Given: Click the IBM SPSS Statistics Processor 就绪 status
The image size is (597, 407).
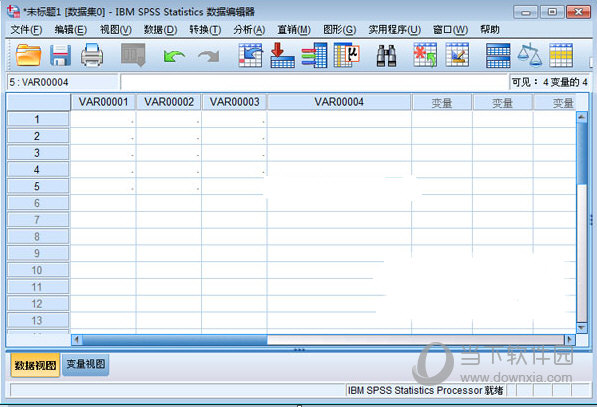Looking at the screenshot, I should click(x=425, y=390).
